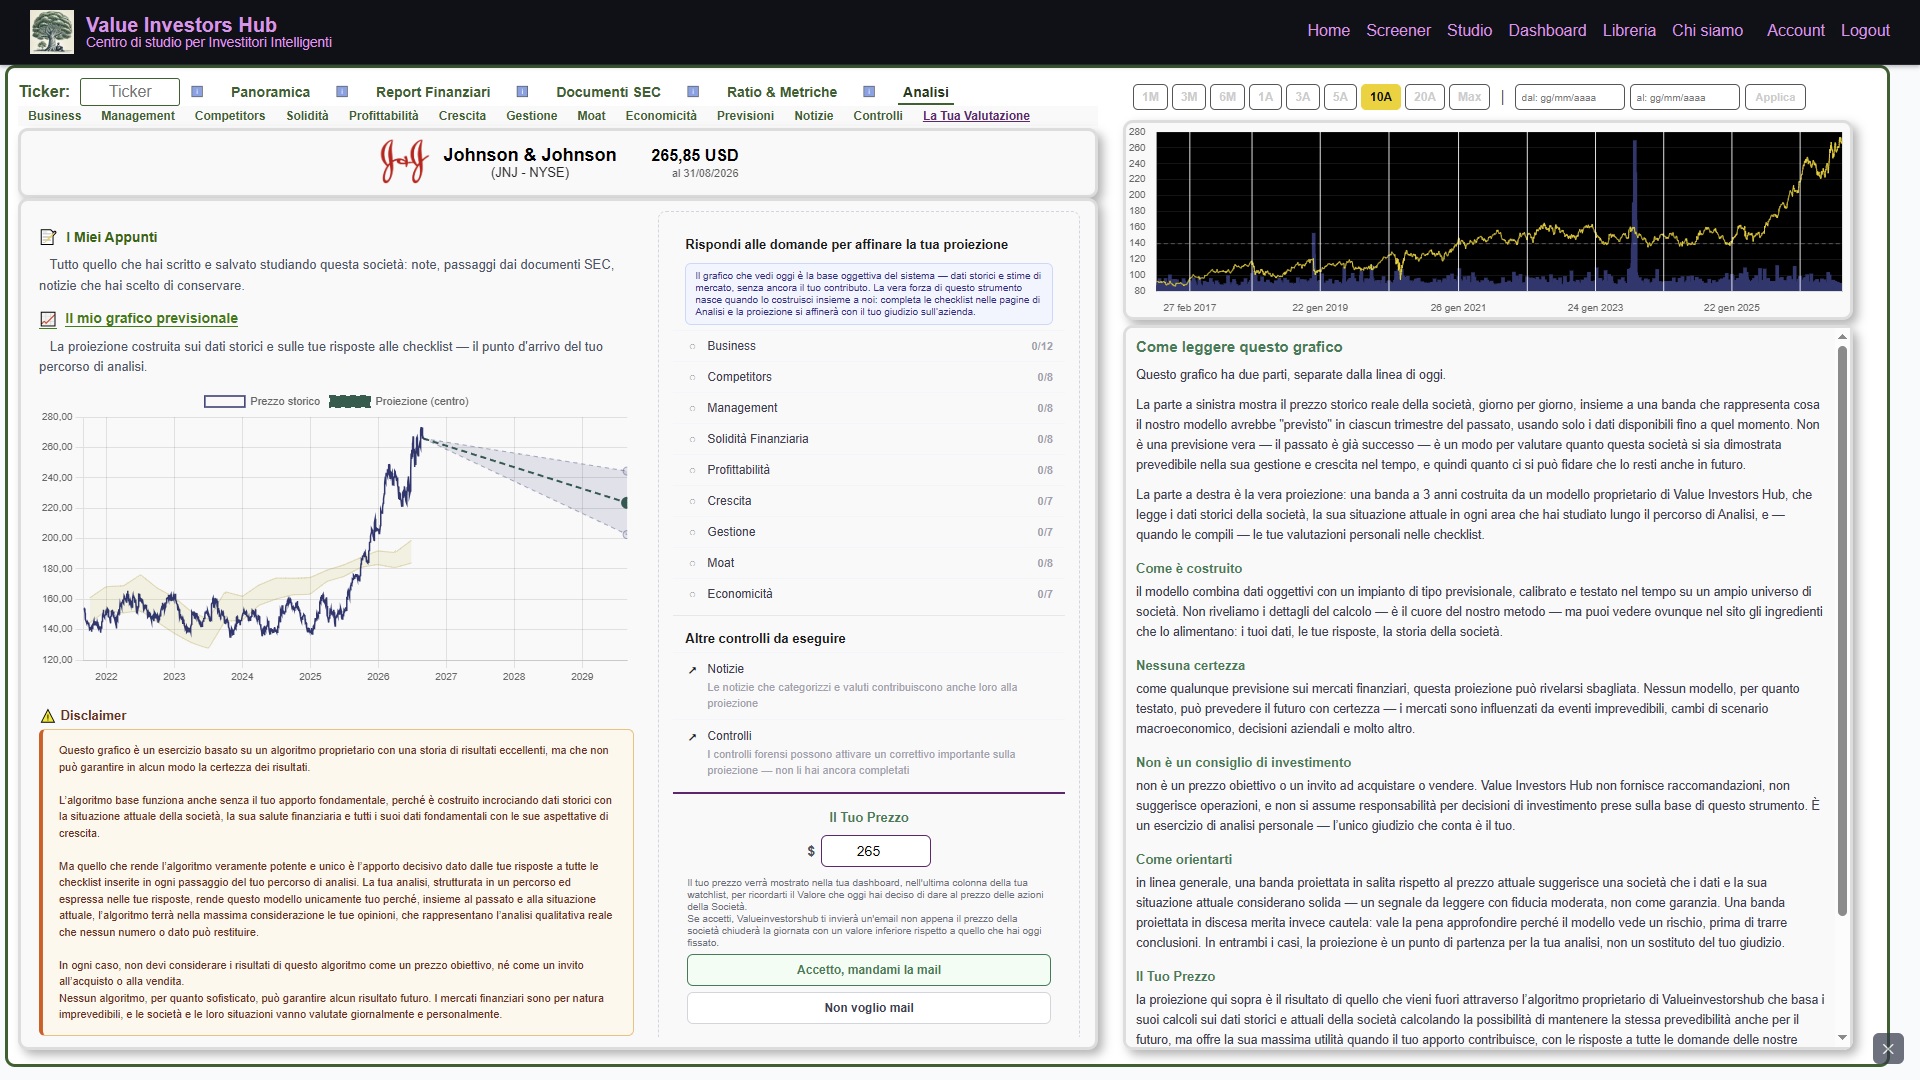This screenshot has width=1920, height=1080.
Task: Click the chart icon beside Il mio grafico previsionale
Action: coord(48,319)
